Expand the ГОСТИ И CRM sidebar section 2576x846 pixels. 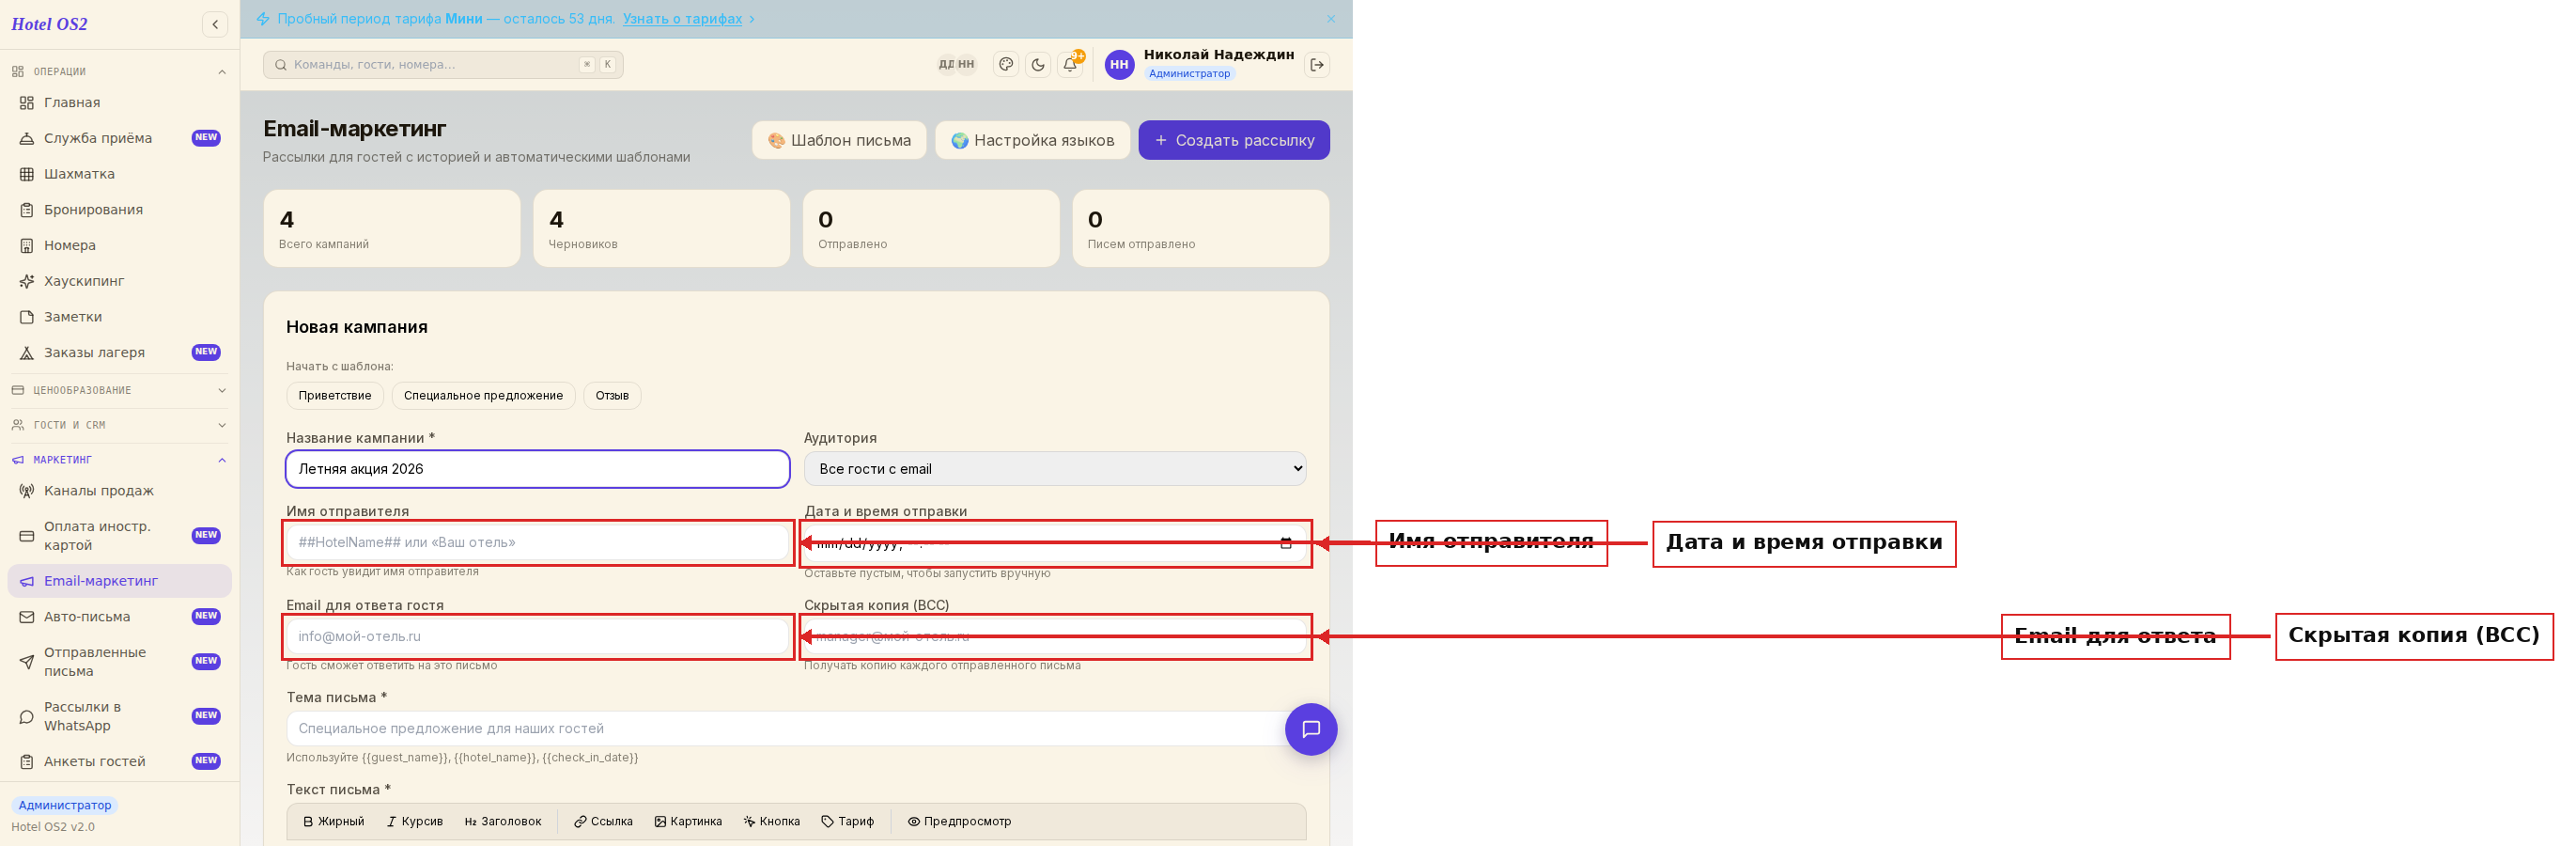(x=120, y=426)
